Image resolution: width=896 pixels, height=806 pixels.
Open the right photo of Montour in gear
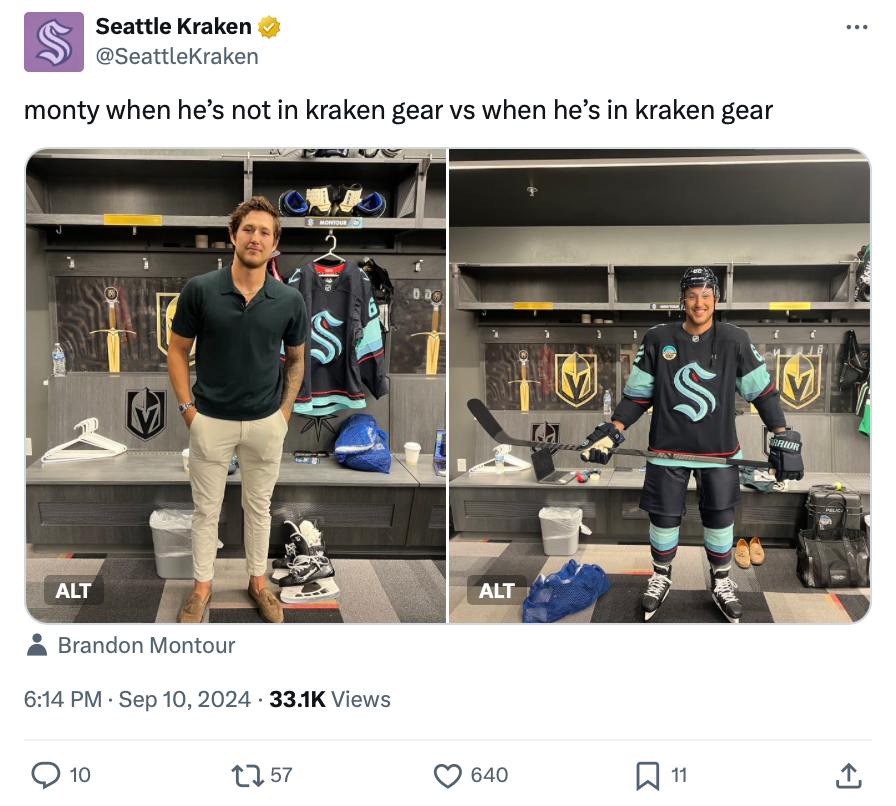[x=659, y=386]
